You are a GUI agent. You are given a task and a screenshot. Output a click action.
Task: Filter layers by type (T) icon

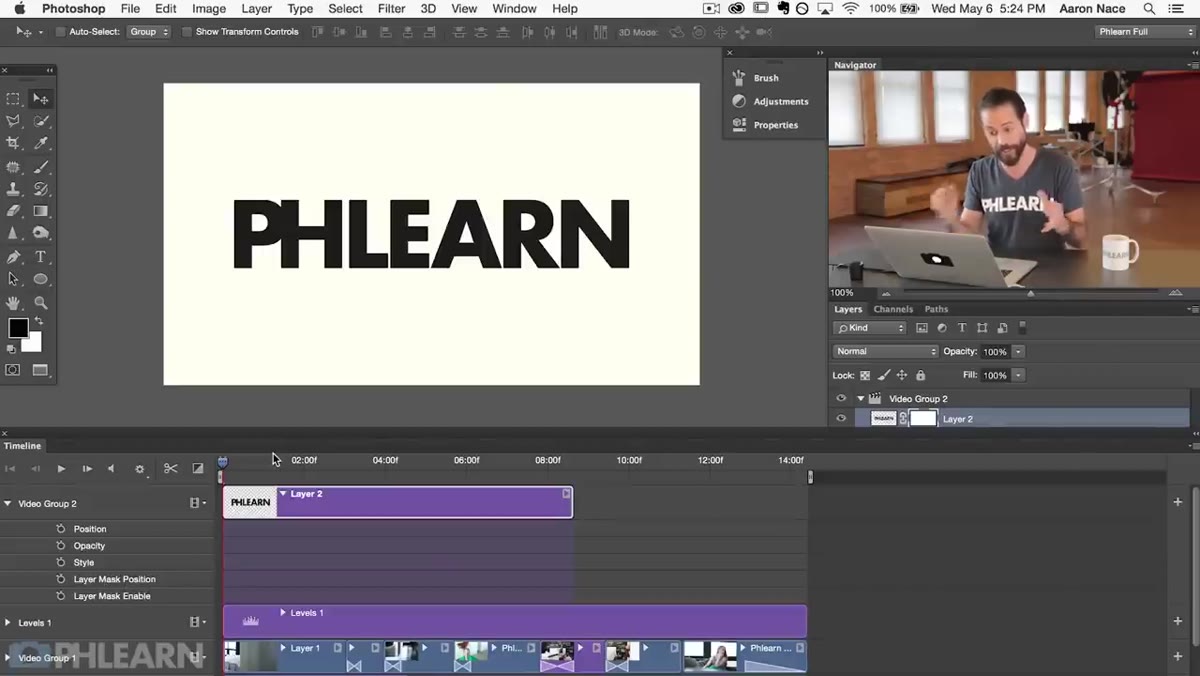coord(962,328)
